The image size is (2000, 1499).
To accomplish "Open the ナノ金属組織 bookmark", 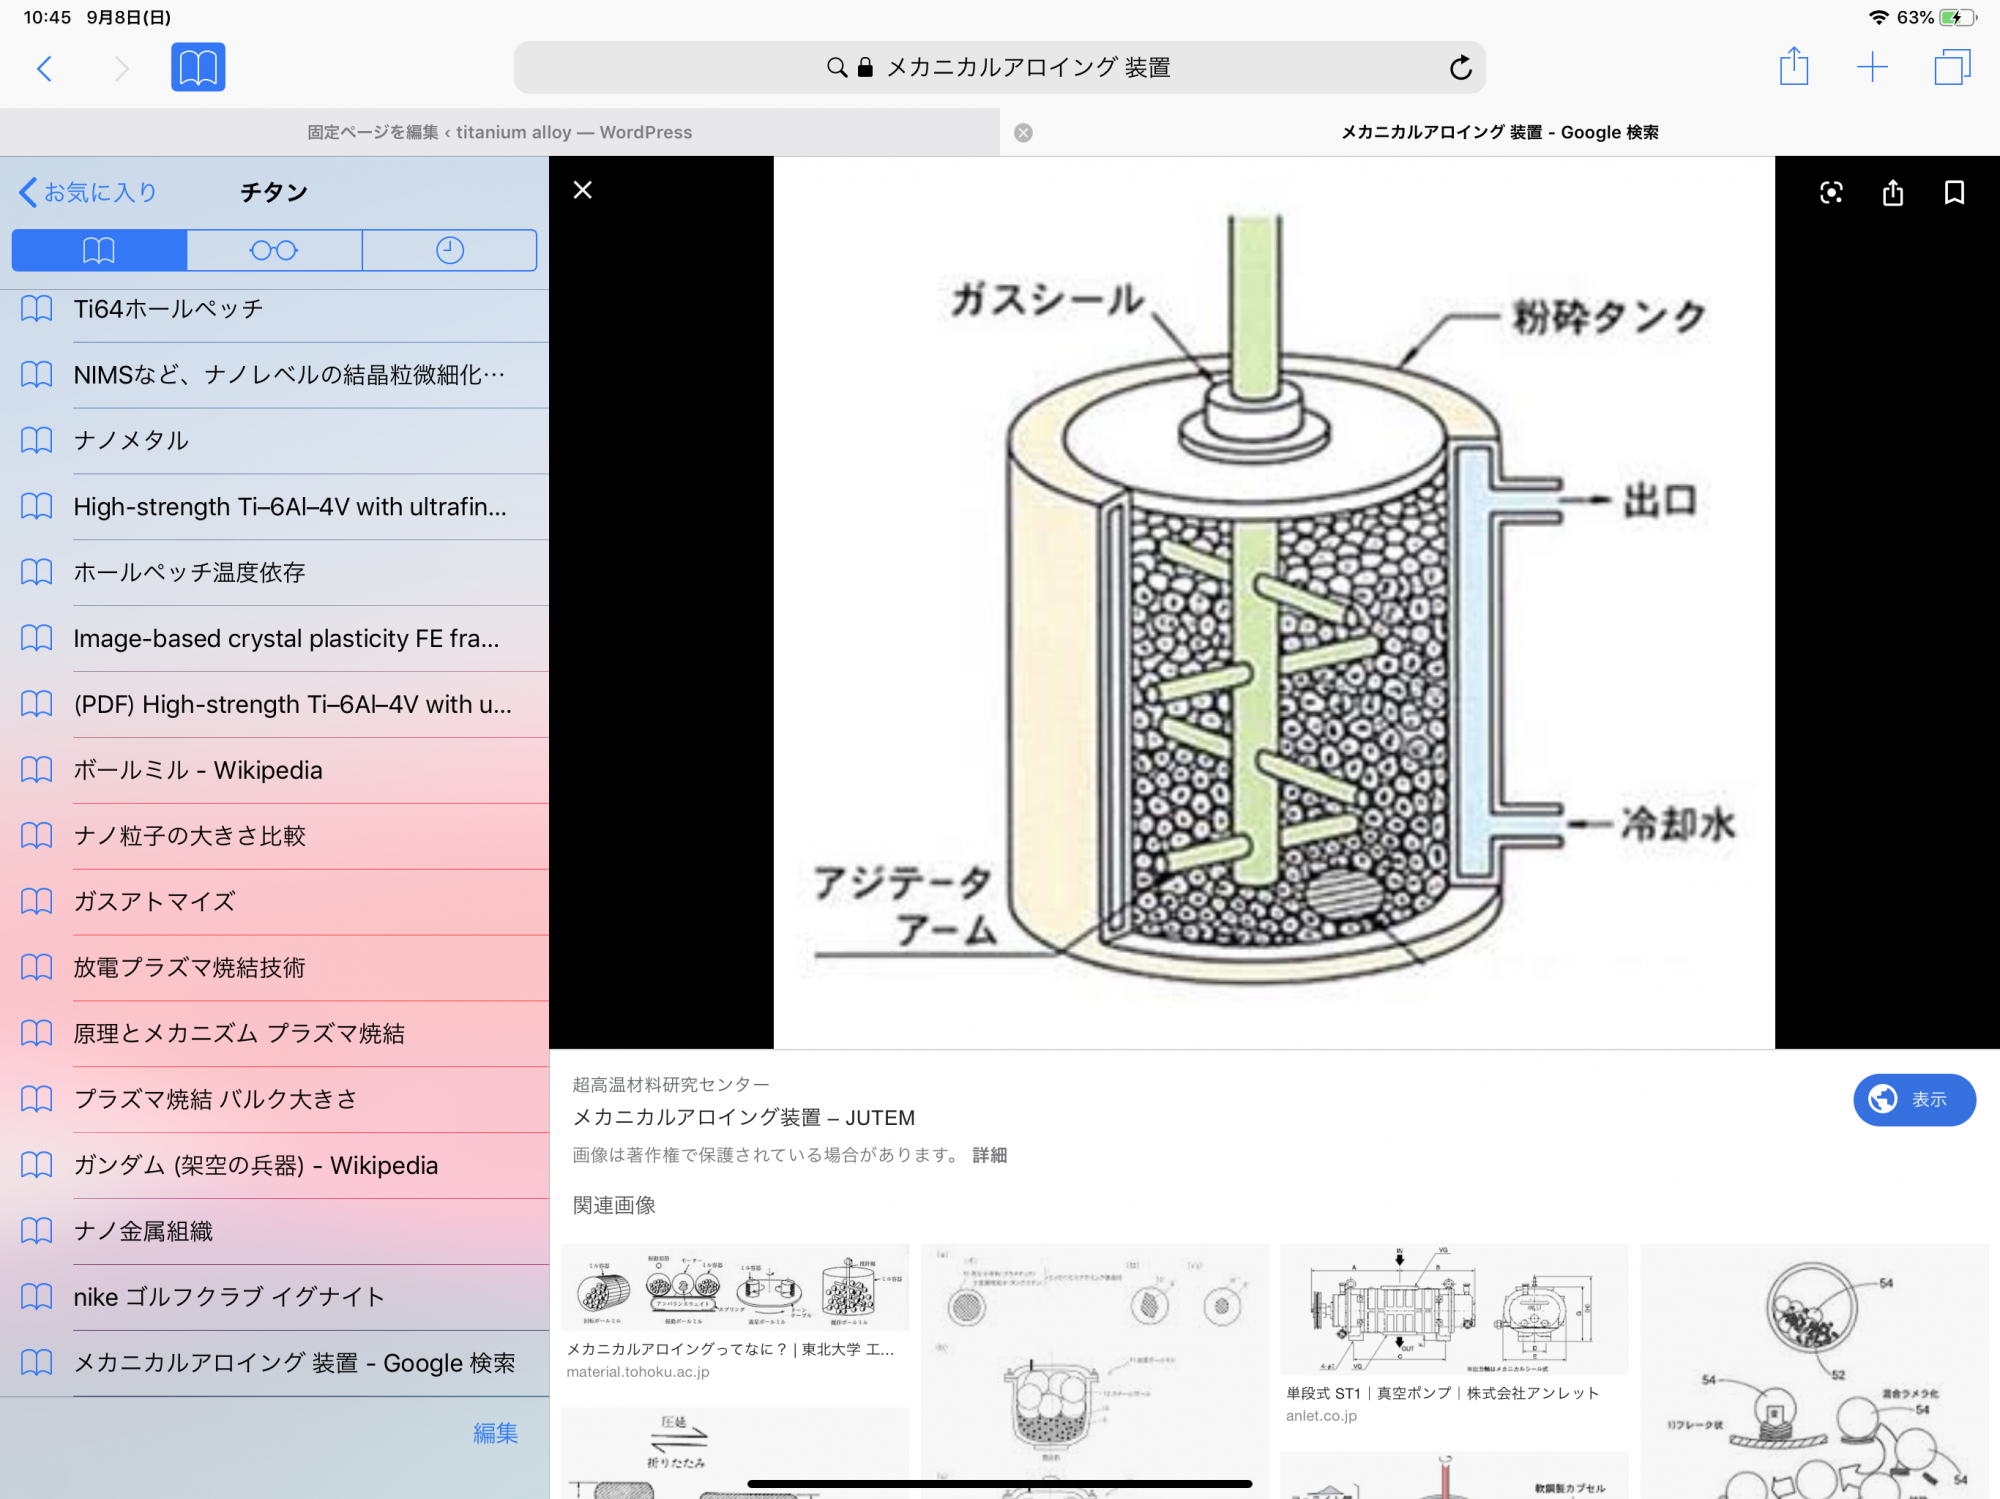I will (274, 1232).
